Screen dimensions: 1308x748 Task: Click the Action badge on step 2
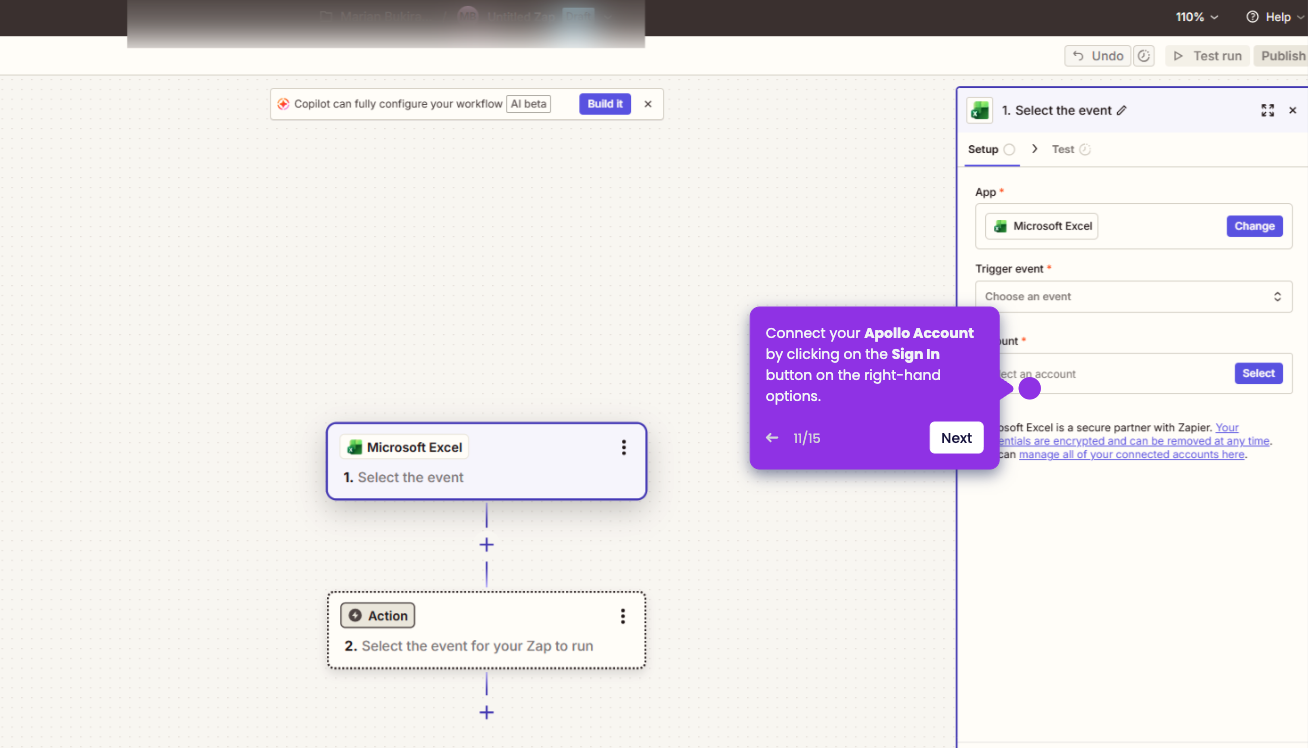[x=378, y=616]
